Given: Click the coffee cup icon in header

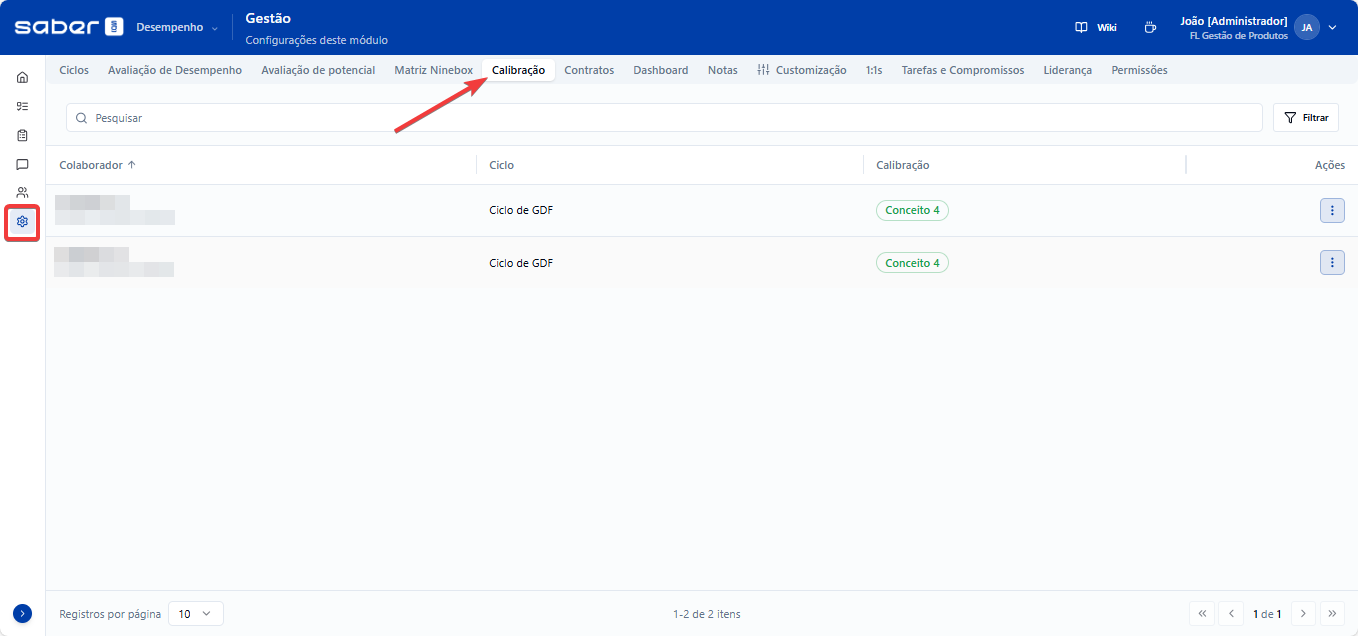Looking at the screenshot, I should tap(1150, 27).
